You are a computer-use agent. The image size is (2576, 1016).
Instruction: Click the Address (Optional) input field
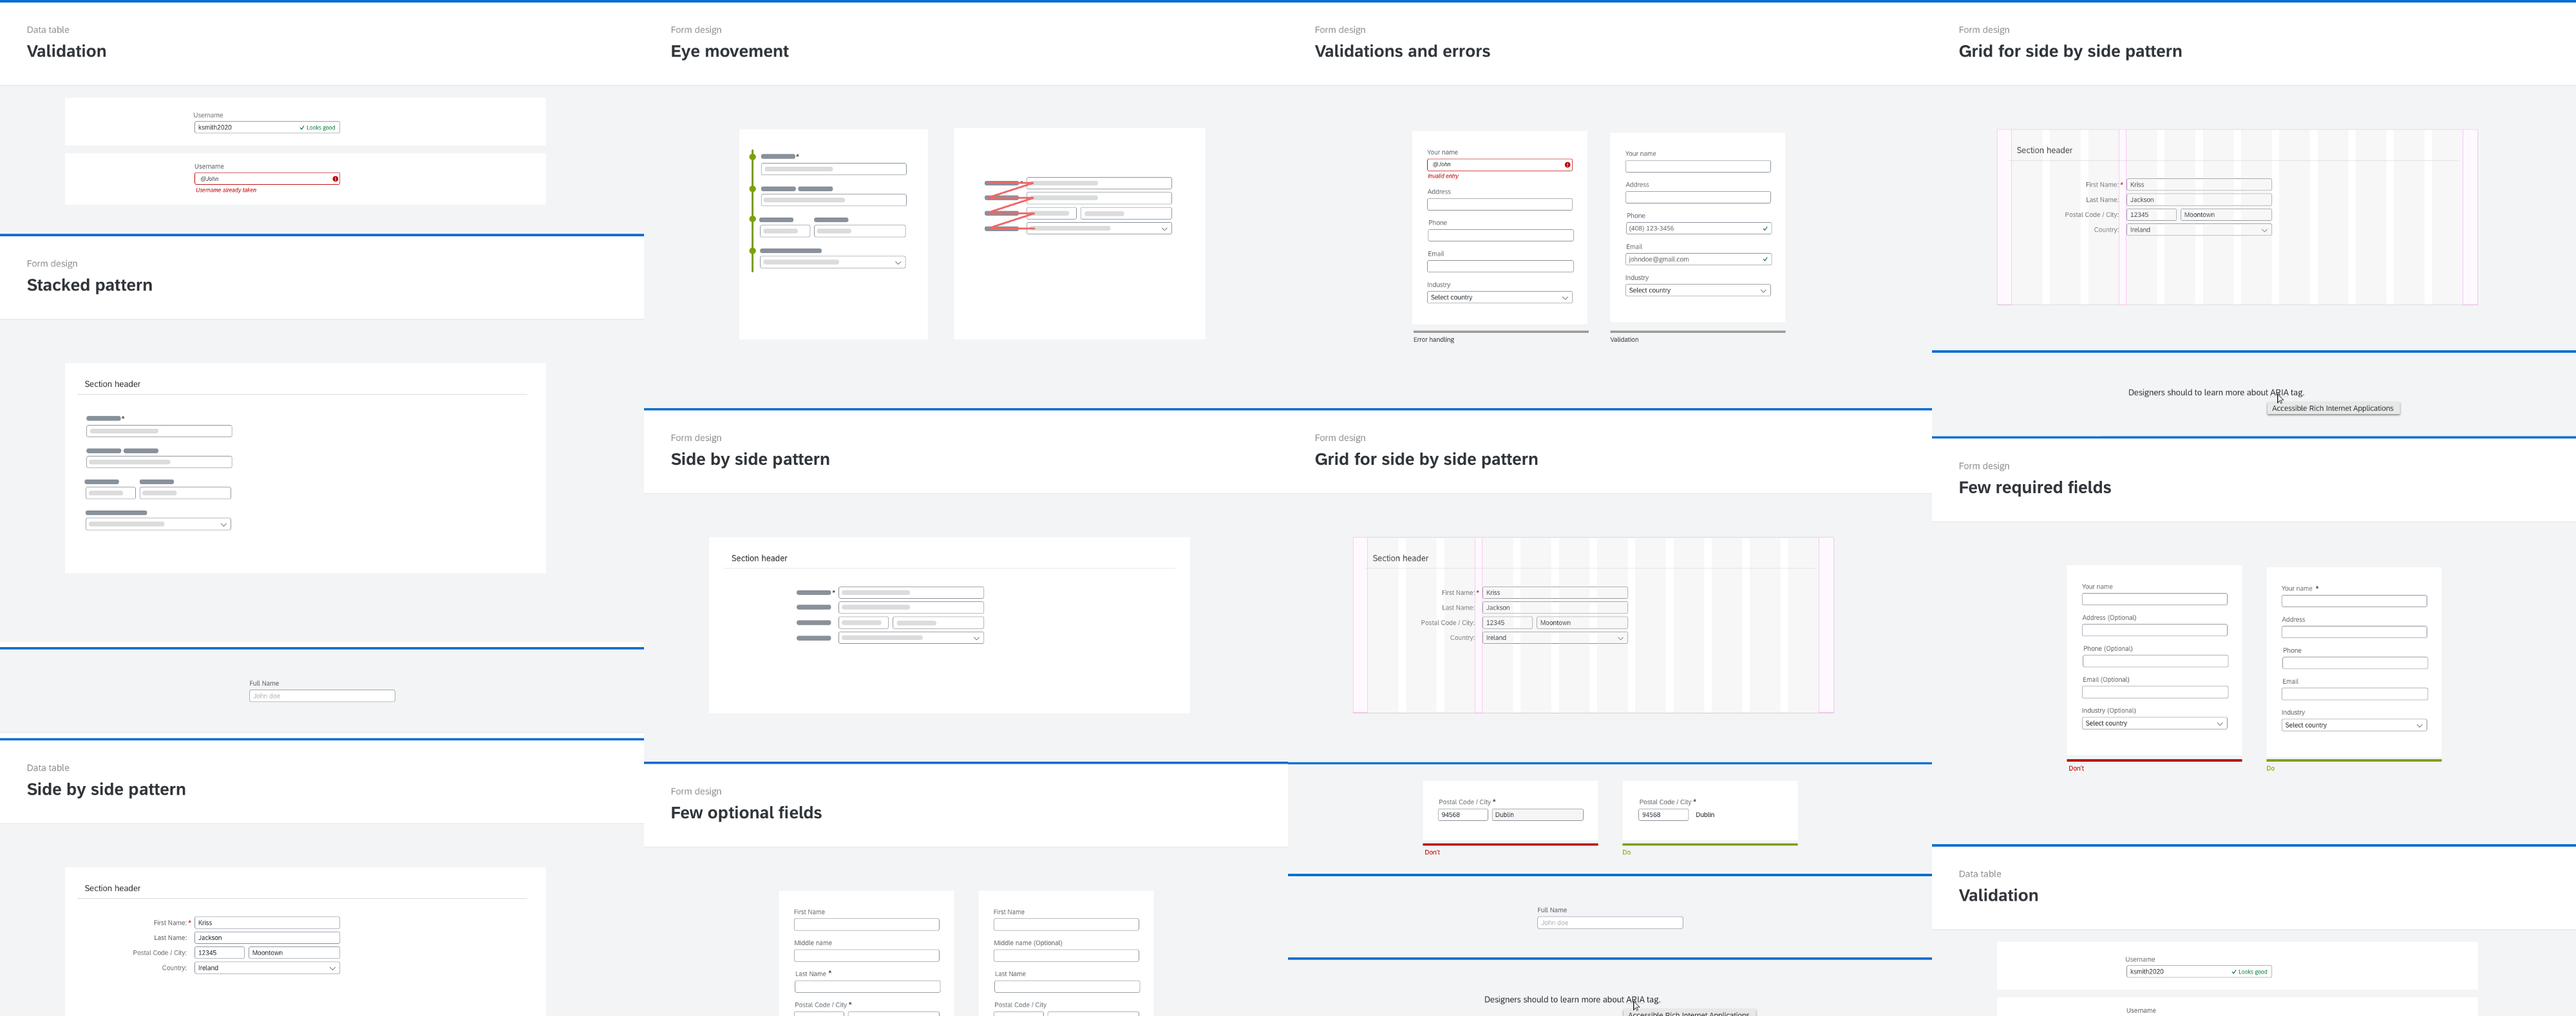[x=2154, y=631]
